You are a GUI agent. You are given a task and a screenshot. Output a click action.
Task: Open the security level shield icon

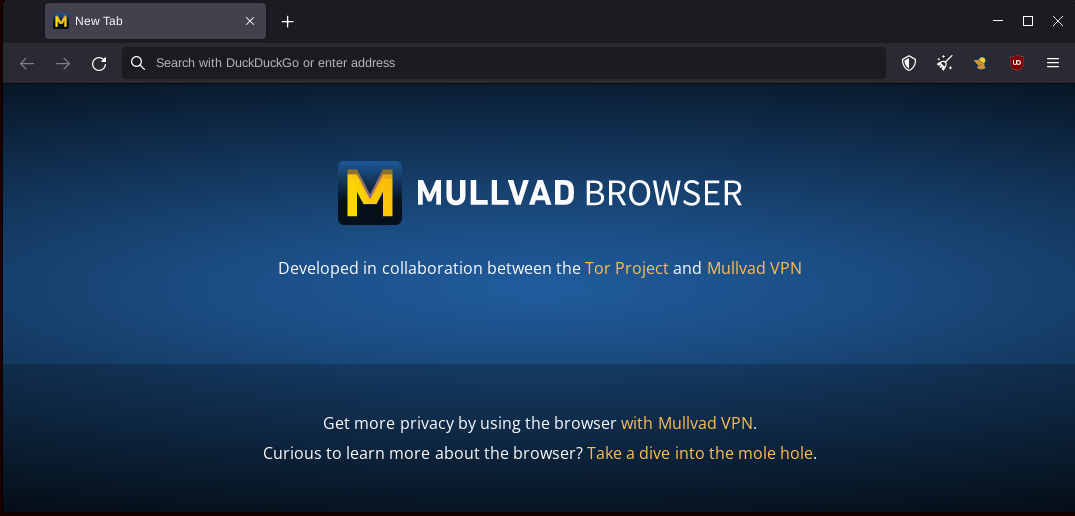(908, 63)
